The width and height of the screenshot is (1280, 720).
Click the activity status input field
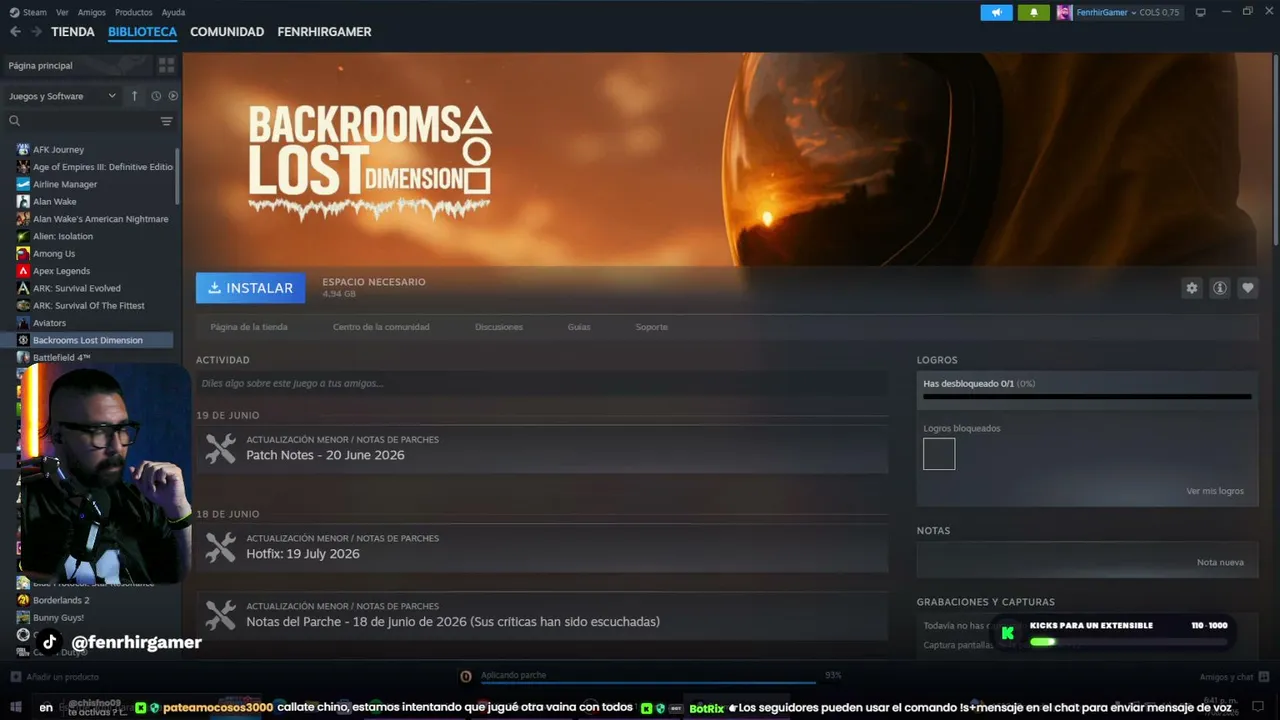pyautogui.click(x=542, y=383)
